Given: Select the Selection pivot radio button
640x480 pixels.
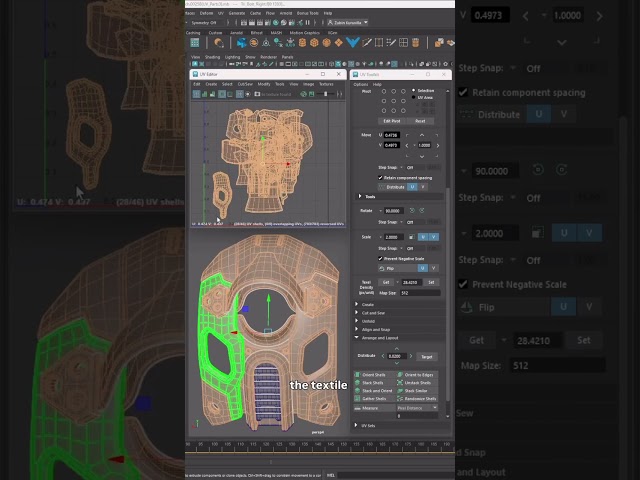Looking at the screenshot, I should pyautogui.click(x=413, y=90).
